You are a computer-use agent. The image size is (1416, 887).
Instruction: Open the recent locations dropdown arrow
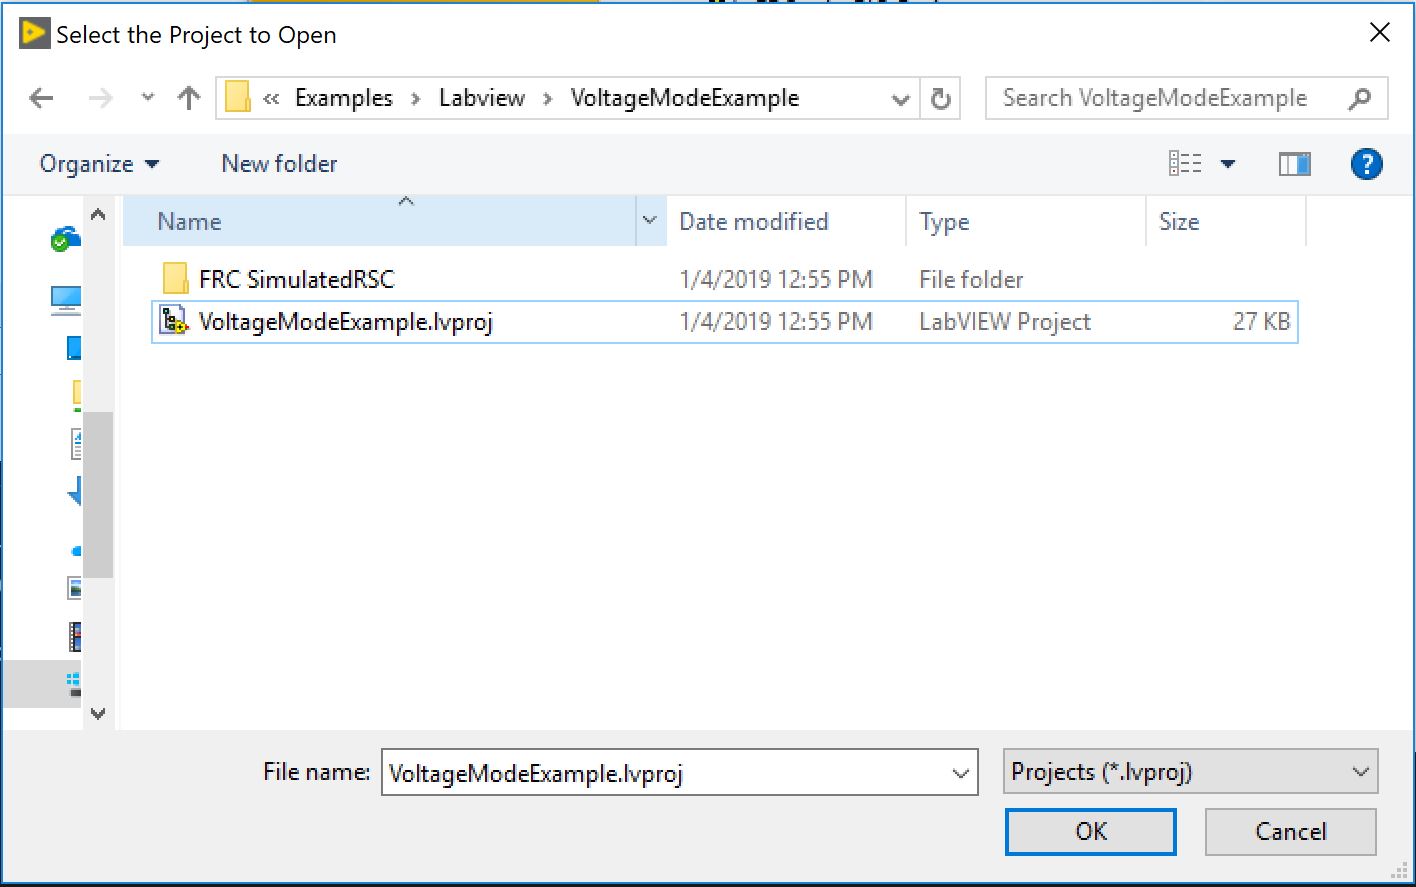point(148,98)
